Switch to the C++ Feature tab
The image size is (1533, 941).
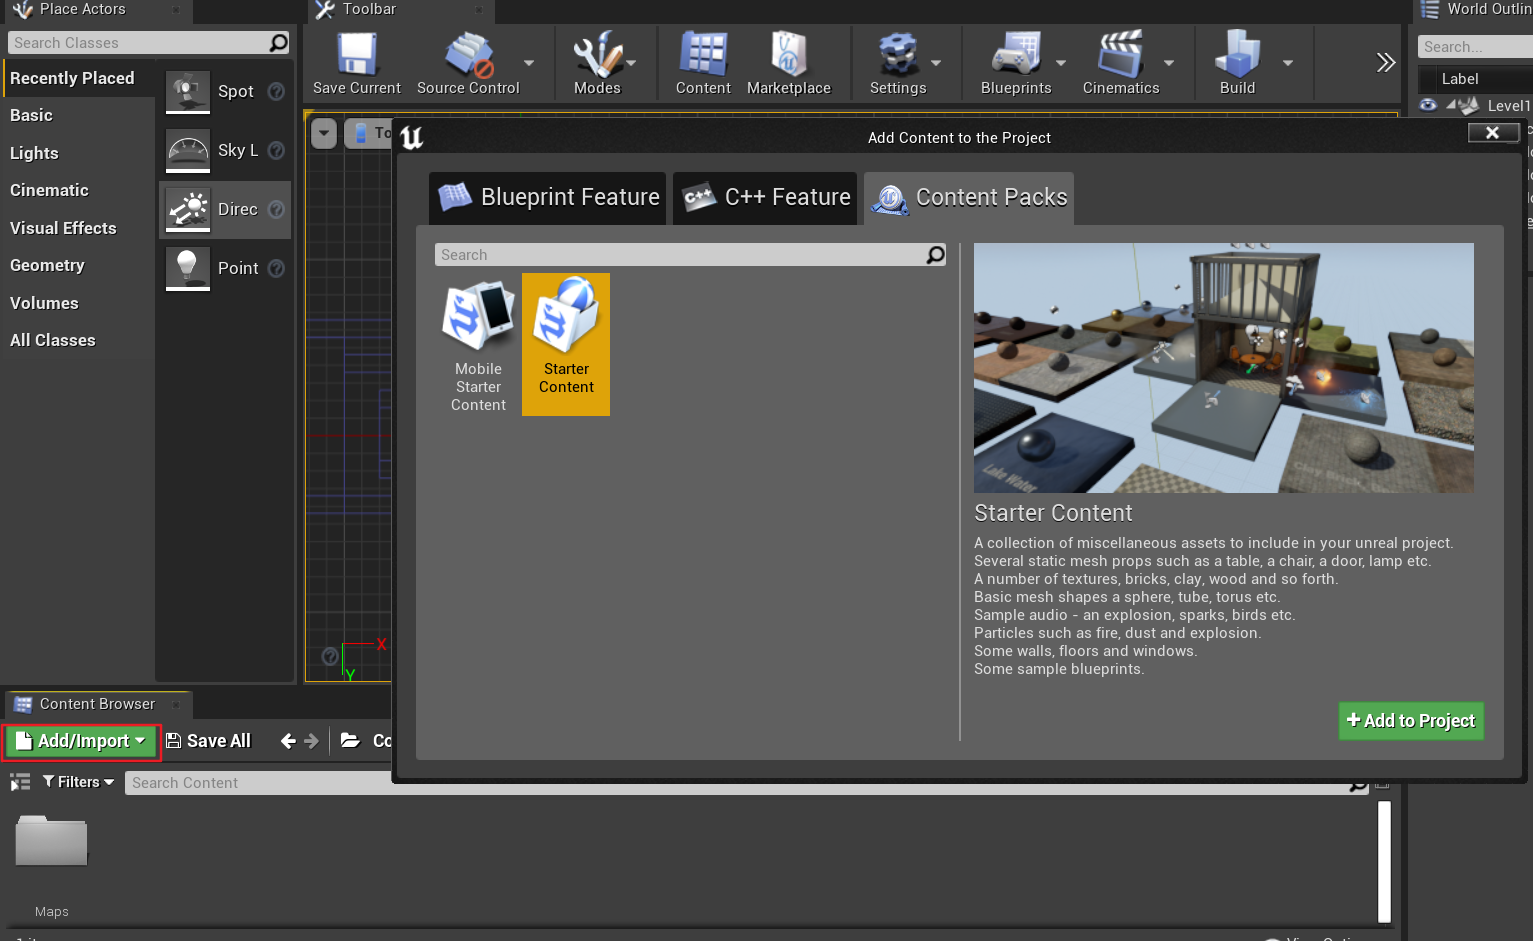click(766, 198)
